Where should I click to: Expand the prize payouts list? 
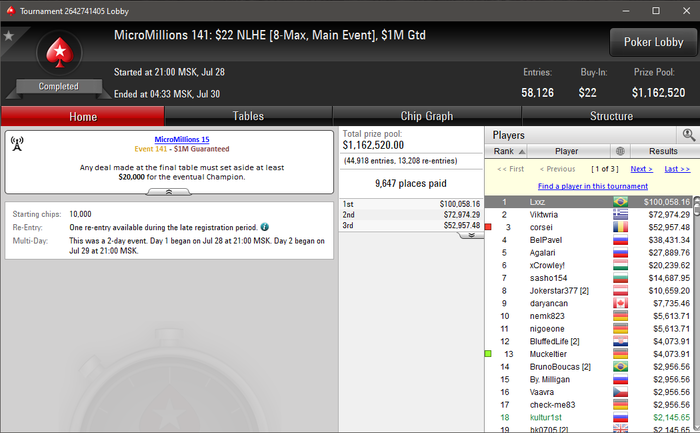pos(471,235)
